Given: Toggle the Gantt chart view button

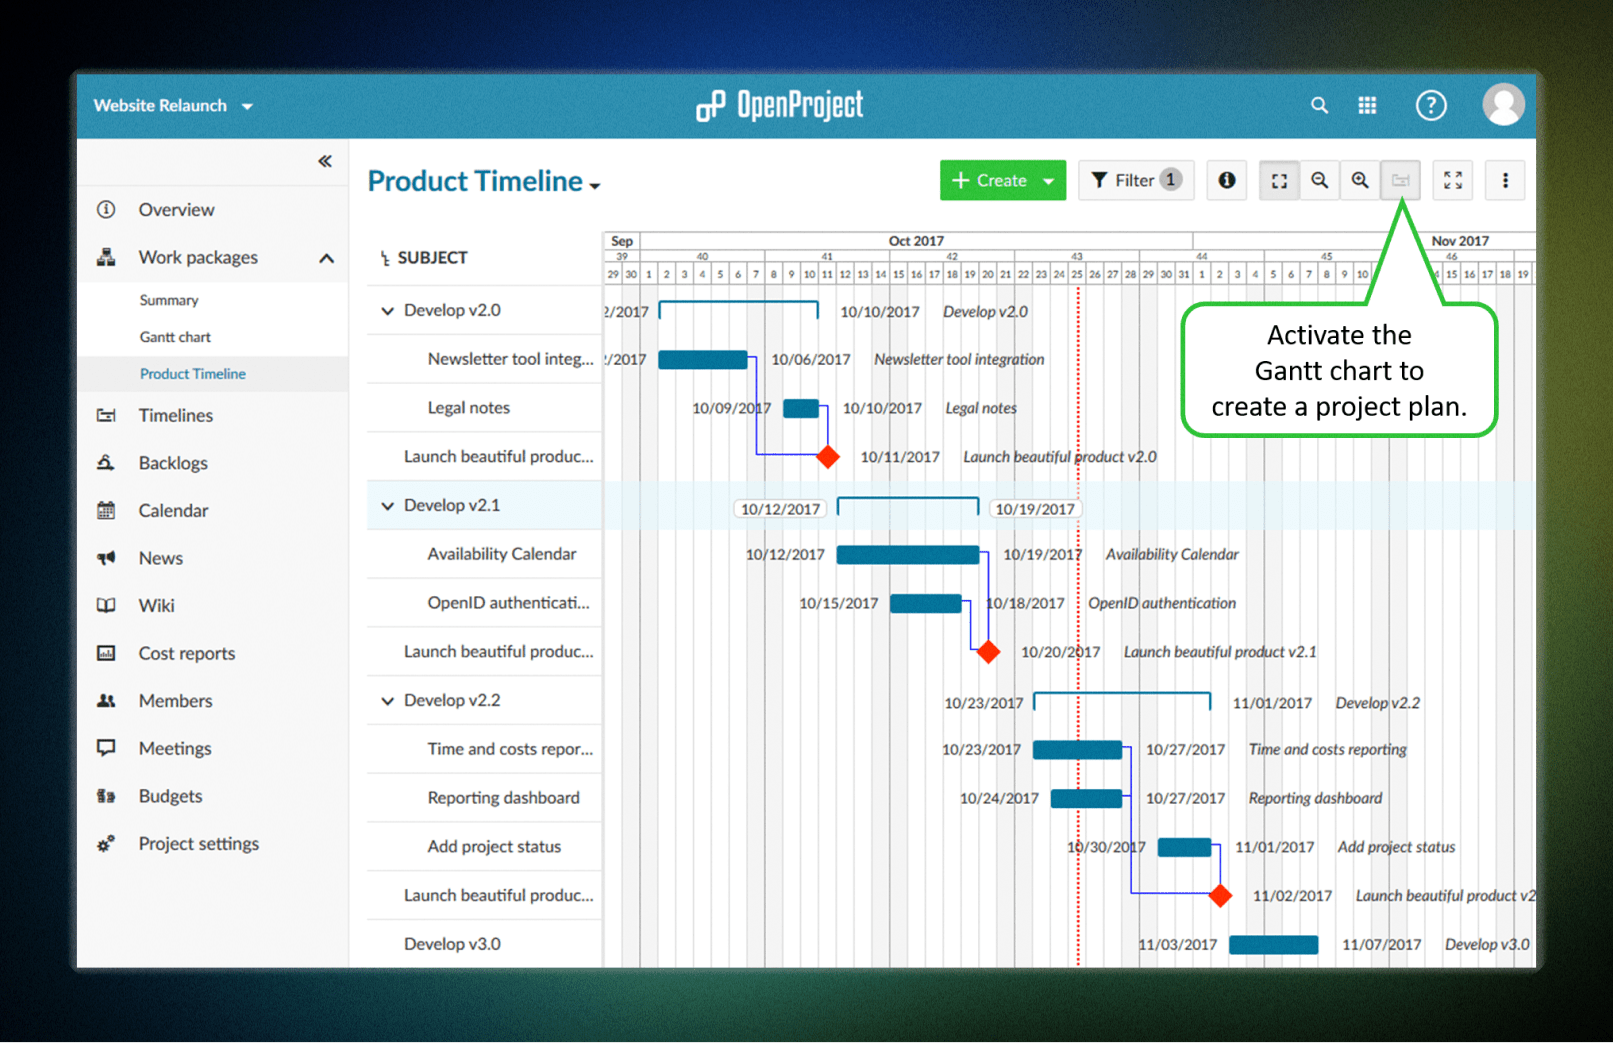Looking at the screenshot, I should point(1400,180).
